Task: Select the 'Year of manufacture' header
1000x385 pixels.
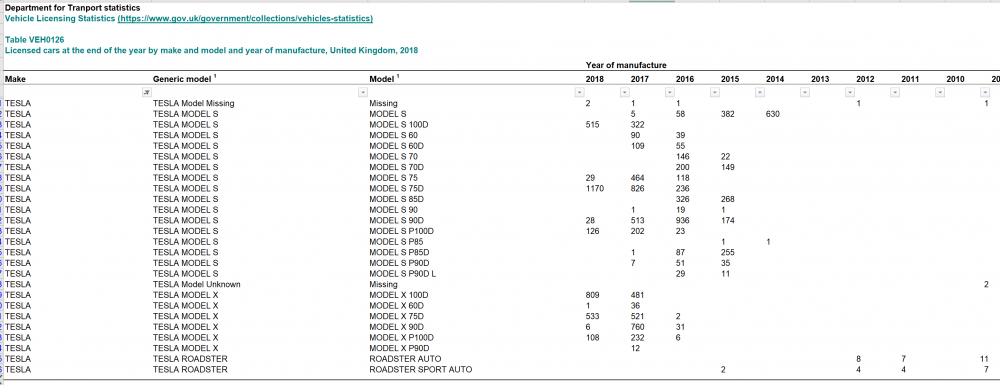Action: pyautogui.click(x=626, y=65)
